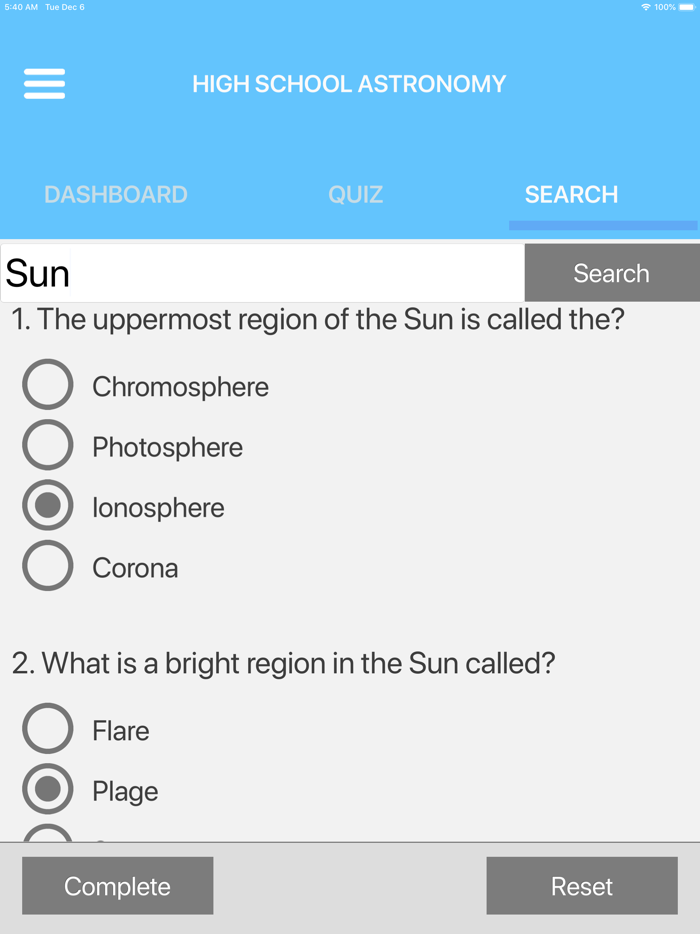
Task: Click inside the Sun search field
Action: (260, 272)
